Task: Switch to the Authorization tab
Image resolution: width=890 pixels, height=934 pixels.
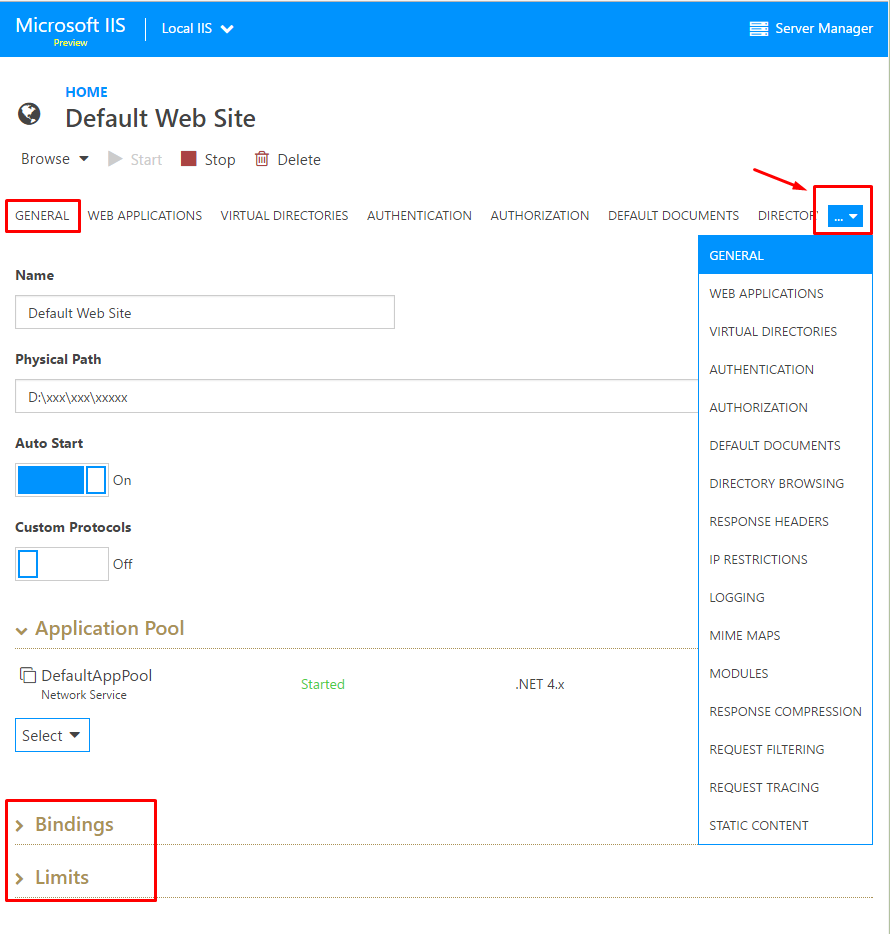Action: 540,216
